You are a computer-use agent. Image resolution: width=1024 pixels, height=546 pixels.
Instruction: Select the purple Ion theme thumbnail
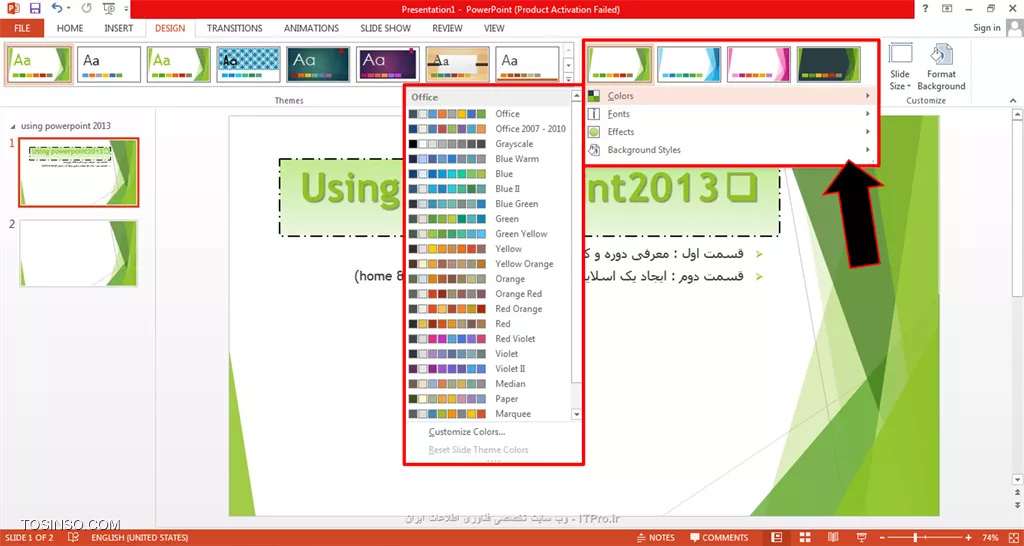[388, 64]
